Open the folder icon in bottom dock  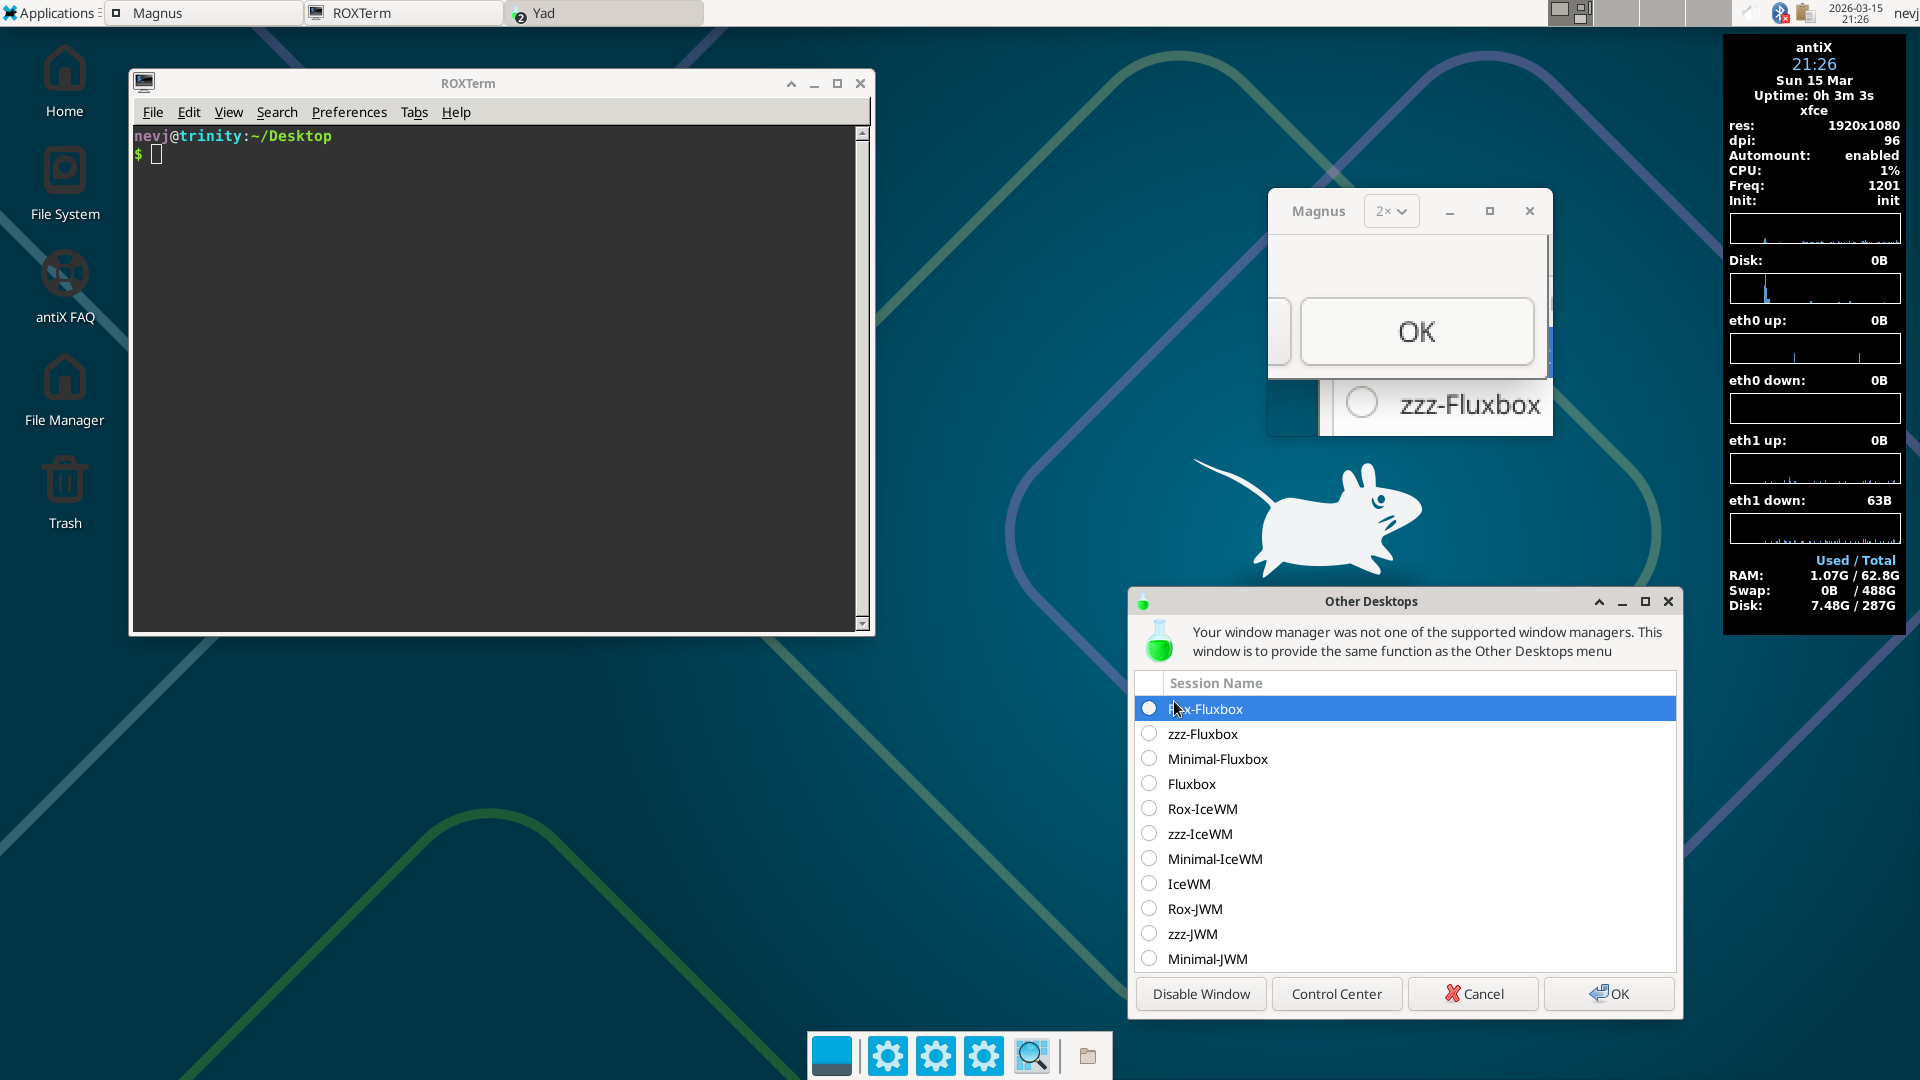(1088, 1056)
